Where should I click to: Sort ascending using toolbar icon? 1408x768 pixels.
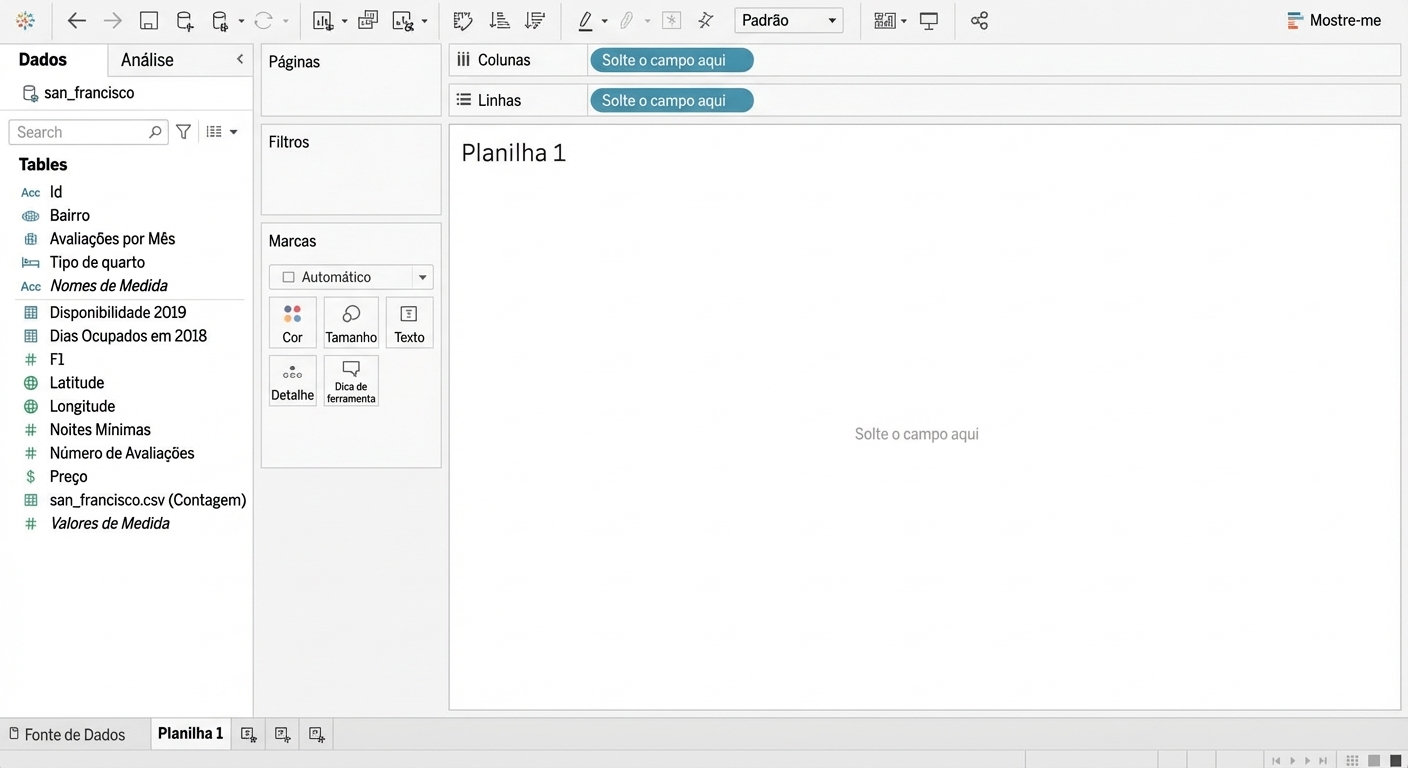tap(499, 20)
